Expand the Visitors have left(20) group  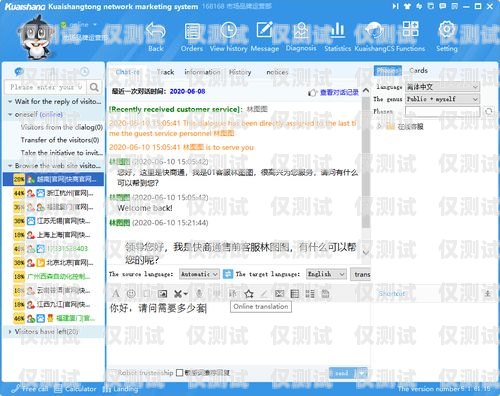10,332
